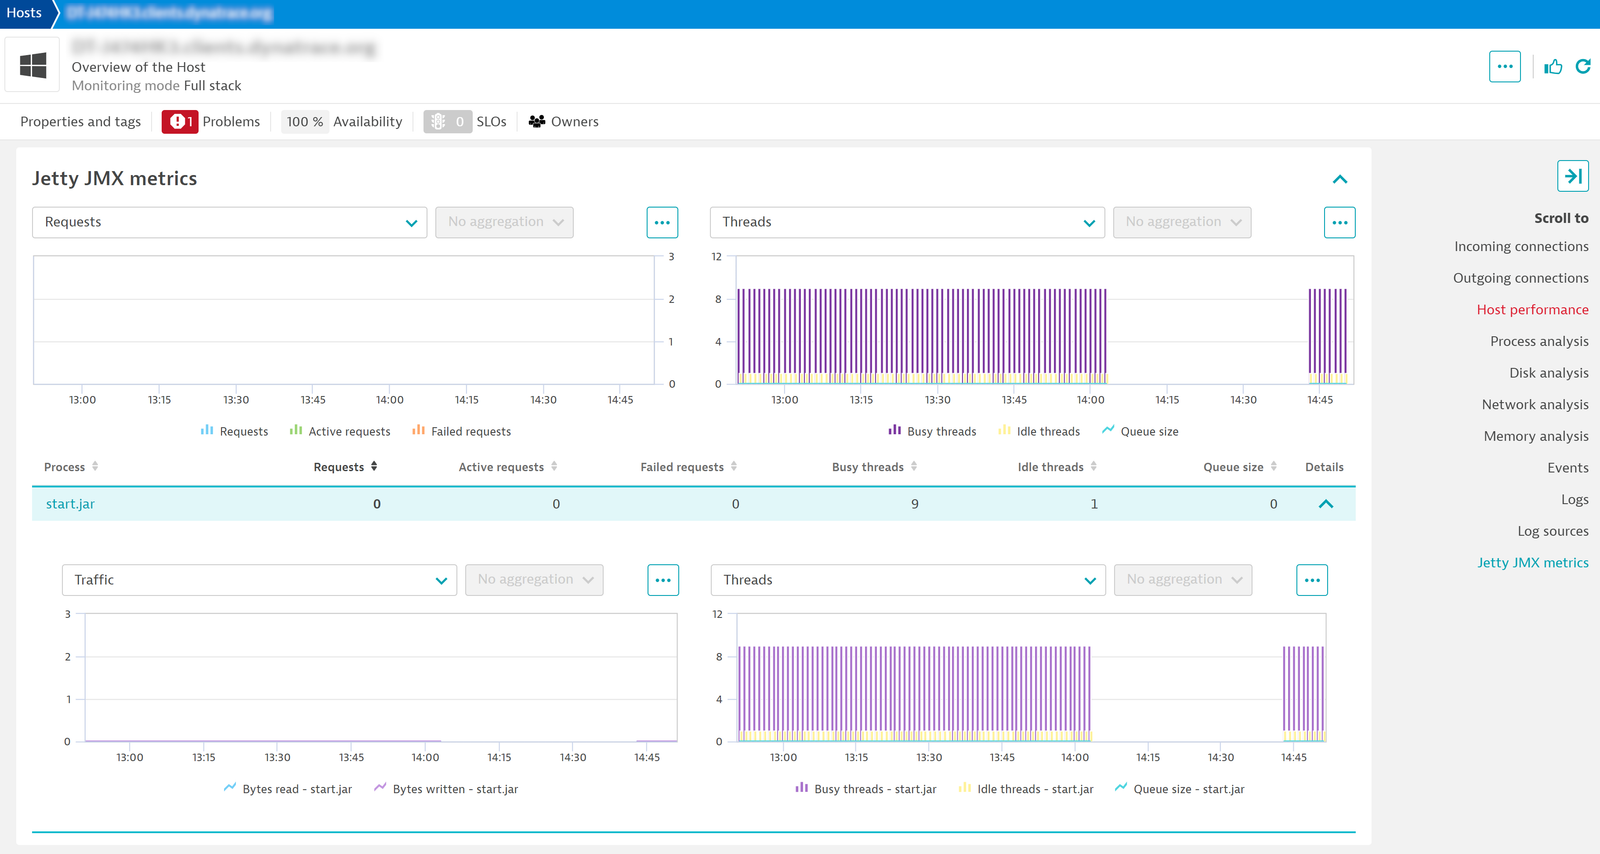
Task: Toggle Busy threads - start.jar legend
Action: (866, 789)
